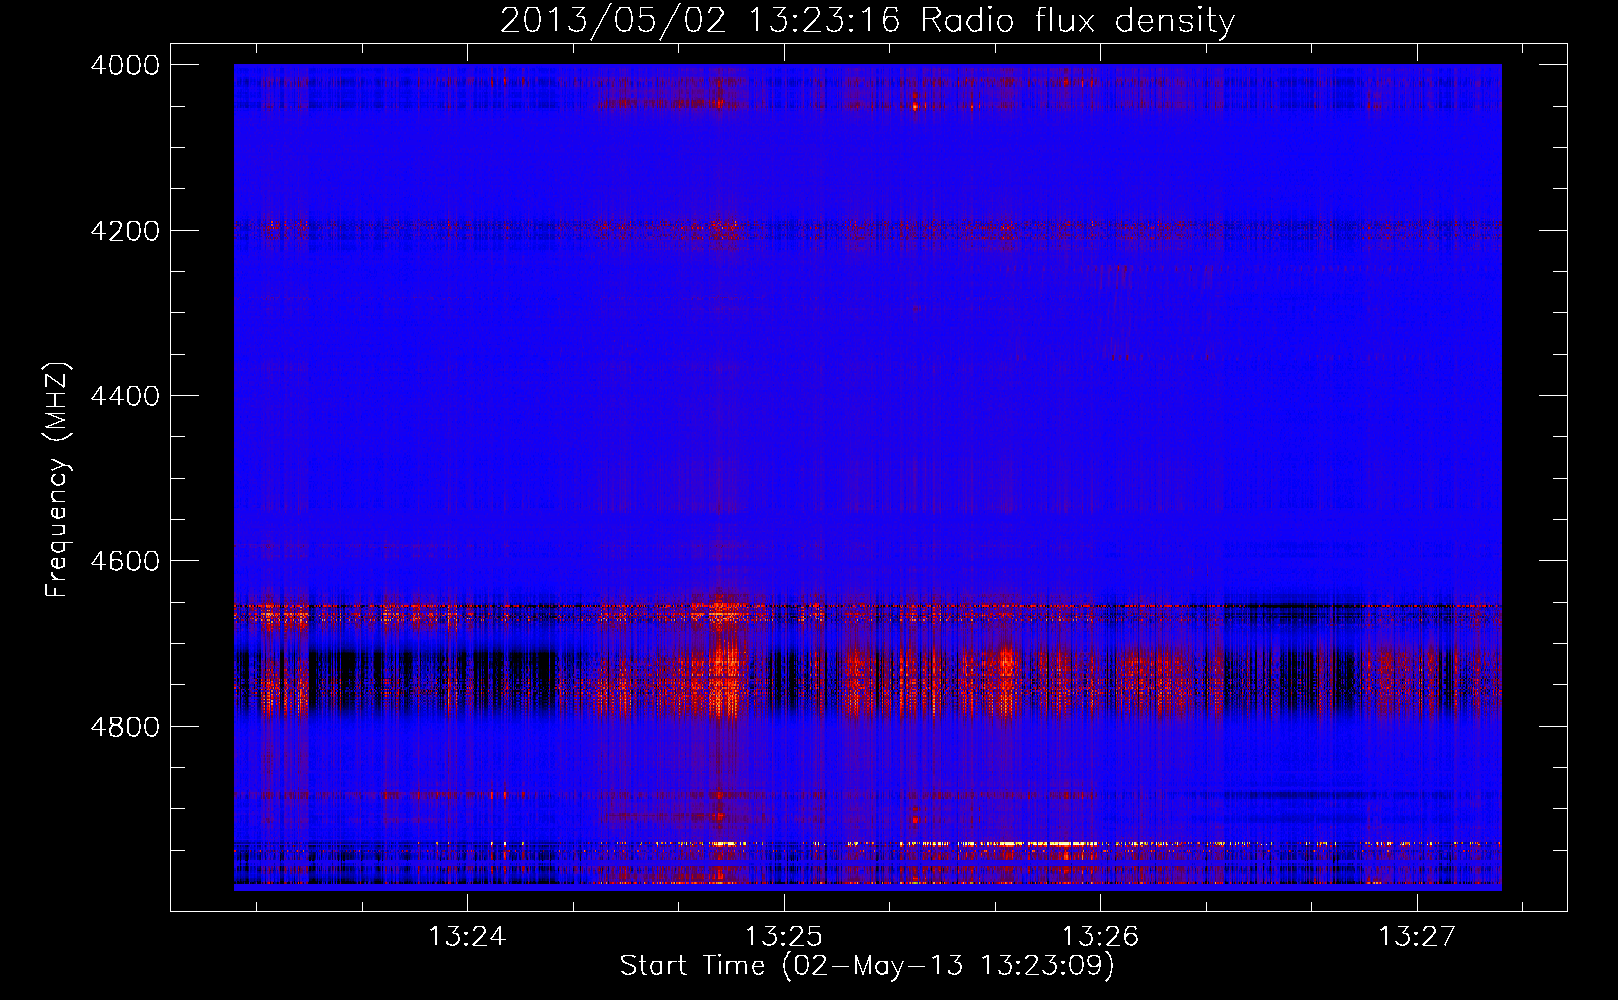1618x1000 pixels.
Task: Click the 'Frequency (MHZ)' axis label
Action: click(x=58, y=480)
